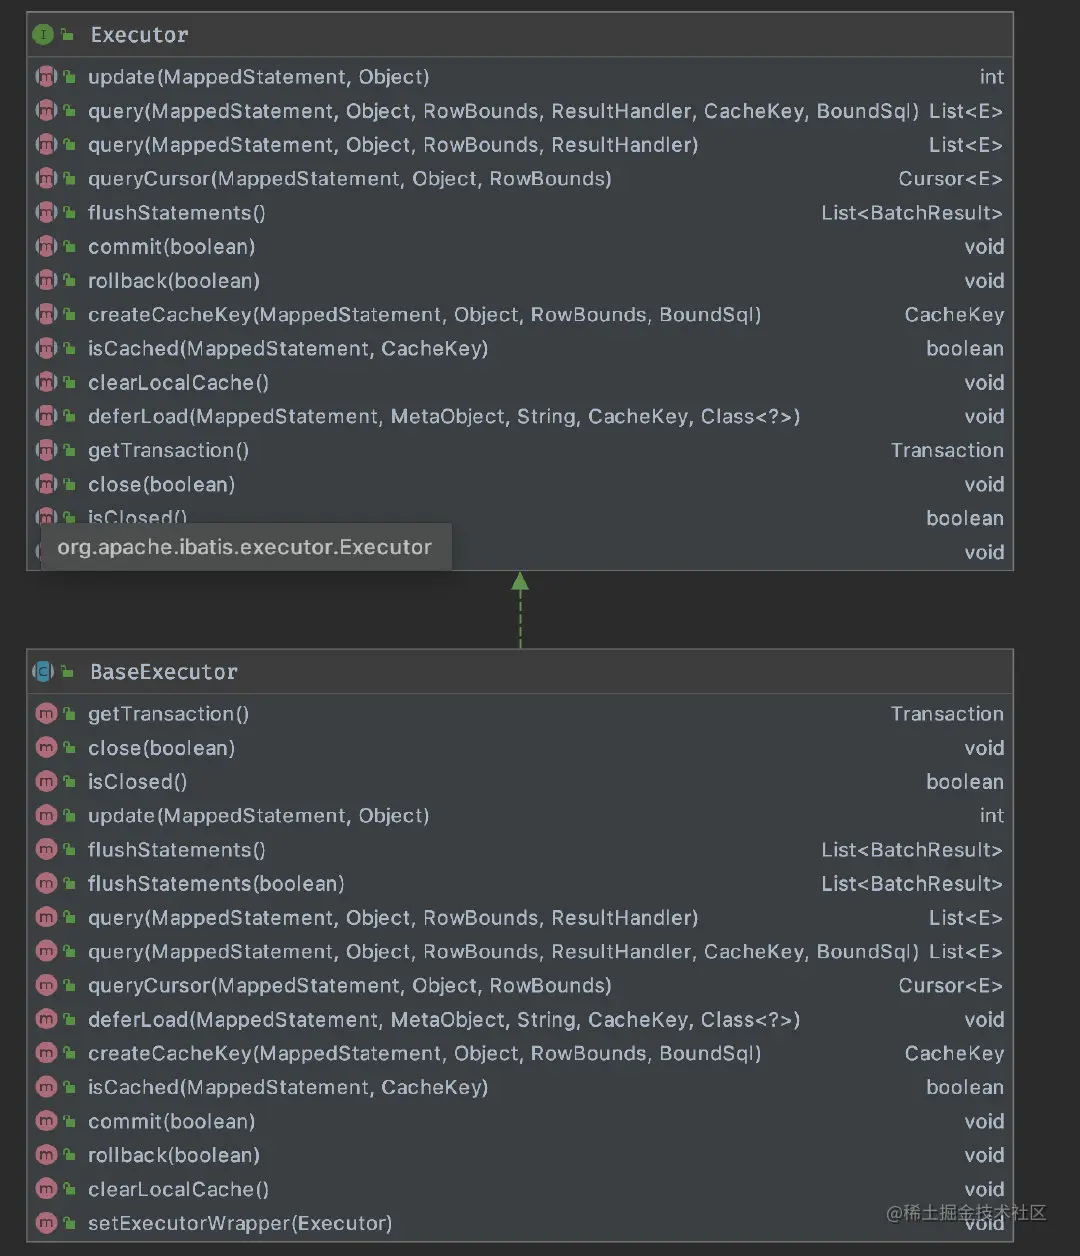Select Executor query method ending with ResultHandler

[393, 145]
